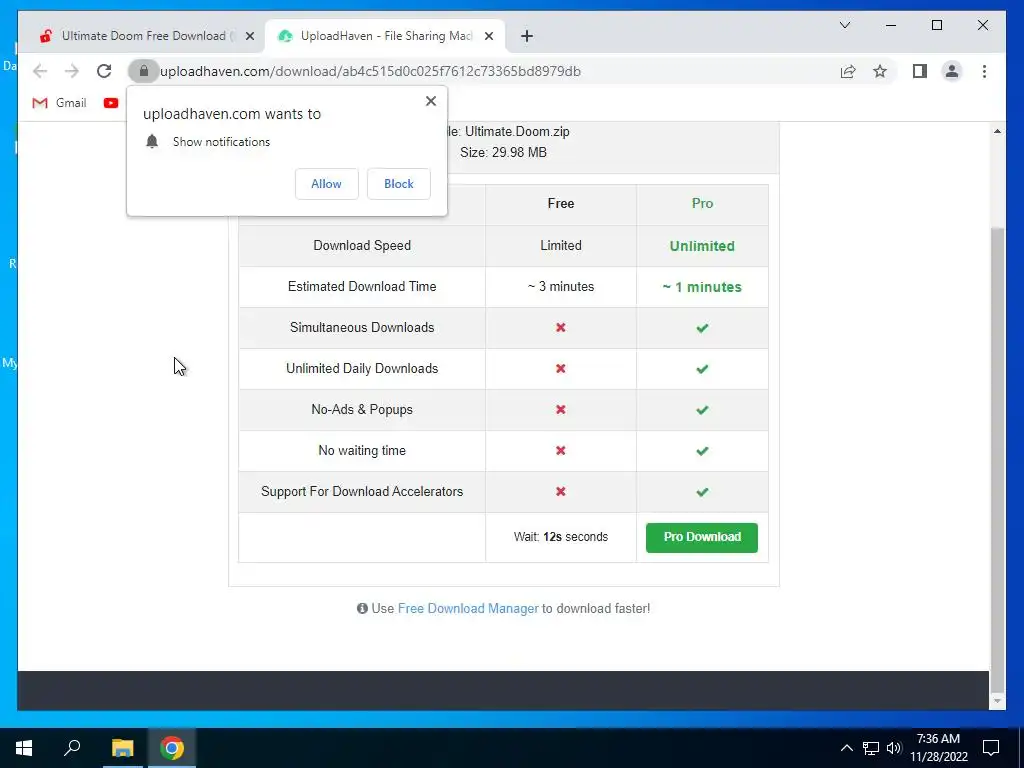This screenshot has height=768, width=1024.
Task: Open Windows taskbar search
Action: click(x=72, y=748)
